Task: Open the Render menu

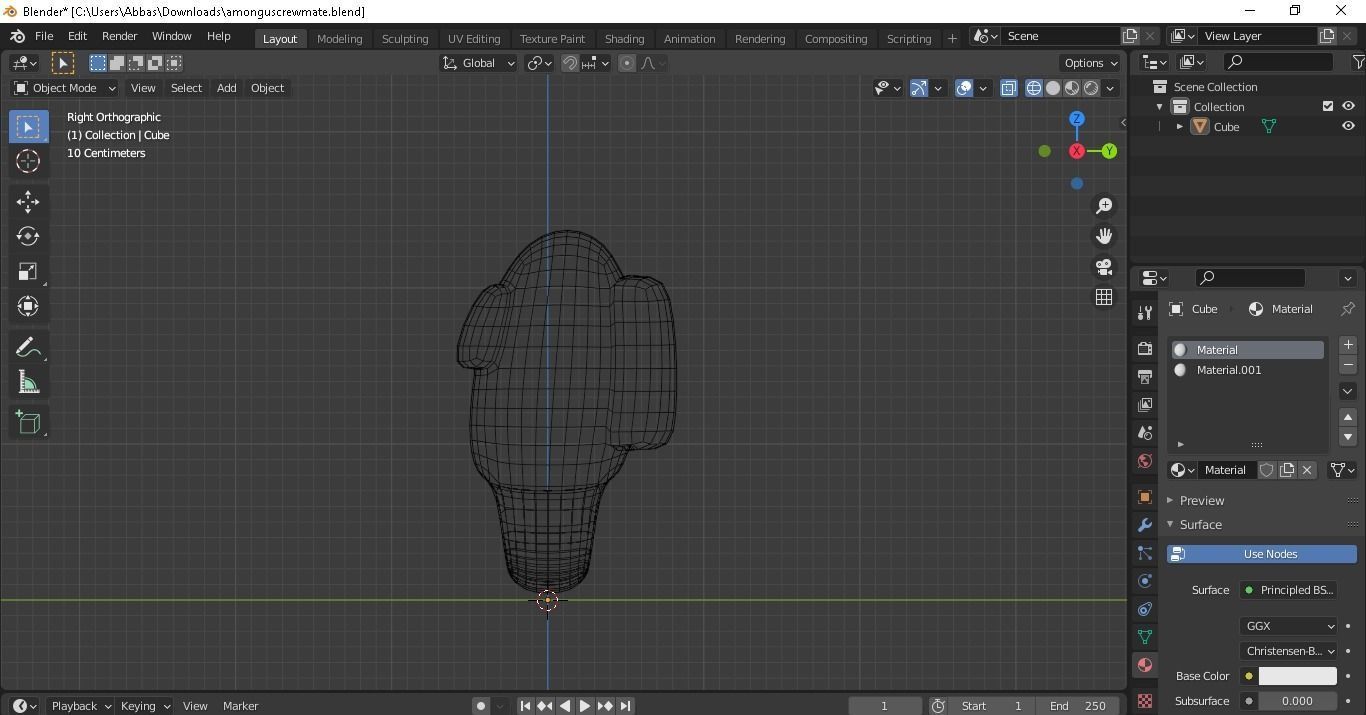Action: click(119, 36)
